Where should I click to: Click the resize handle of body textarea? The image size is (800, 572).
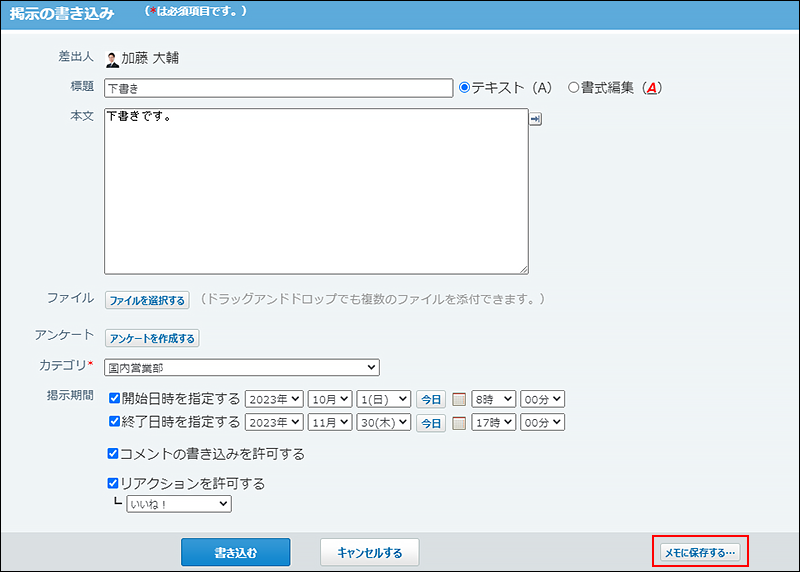pos(524,269)
